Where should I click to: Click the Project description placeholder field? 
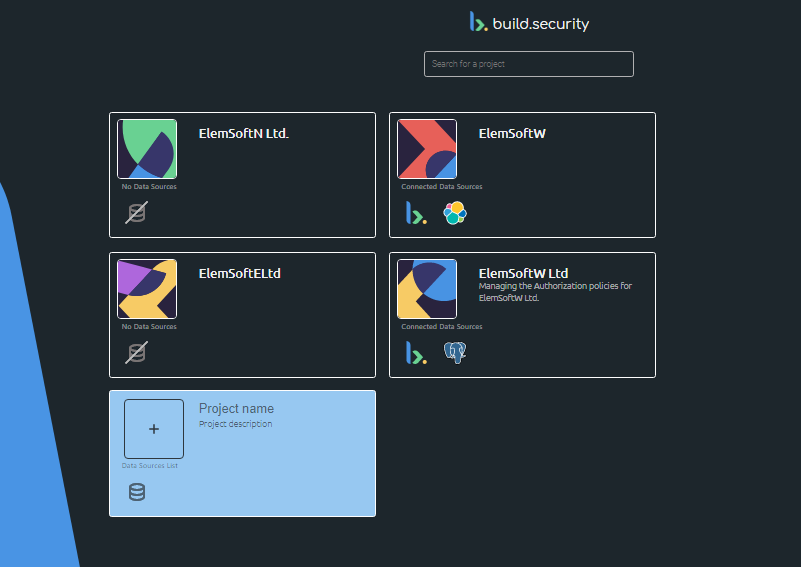235,424
